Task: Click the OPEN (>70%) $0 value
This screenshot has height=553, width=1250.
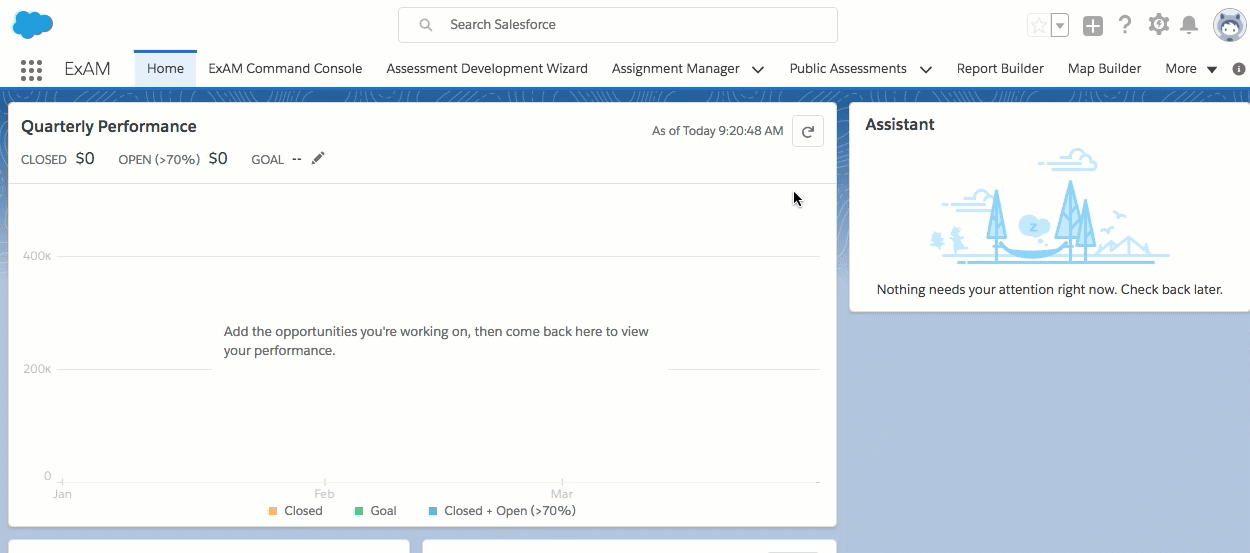Action: [x=218, y=158]
